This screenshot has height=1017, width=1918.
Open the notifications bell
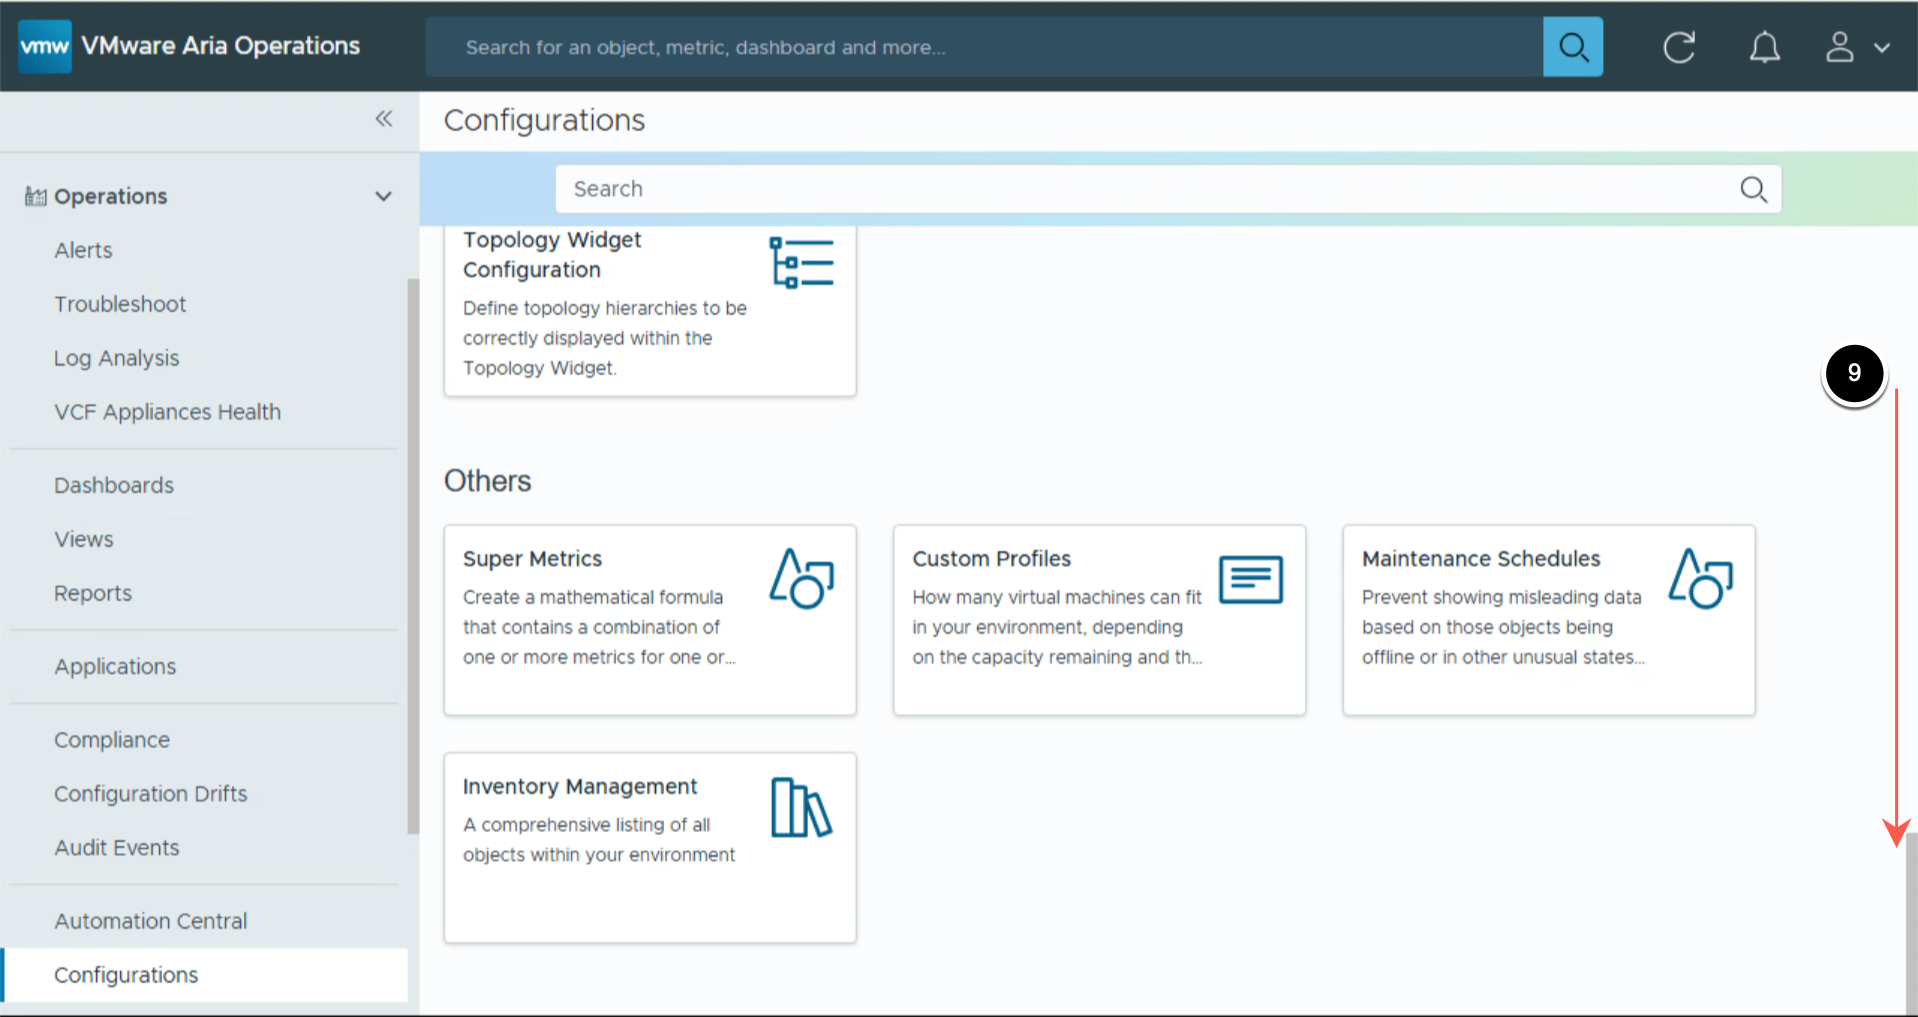pyautogui.click(x=1764, y=47)
